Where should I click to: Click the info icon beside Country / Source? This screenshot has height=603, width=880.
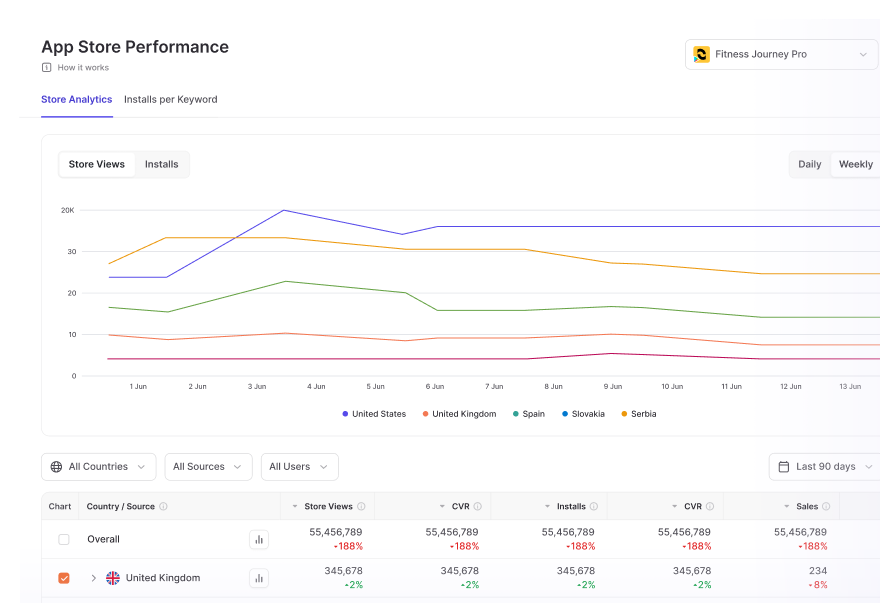(x=163, y=506)
